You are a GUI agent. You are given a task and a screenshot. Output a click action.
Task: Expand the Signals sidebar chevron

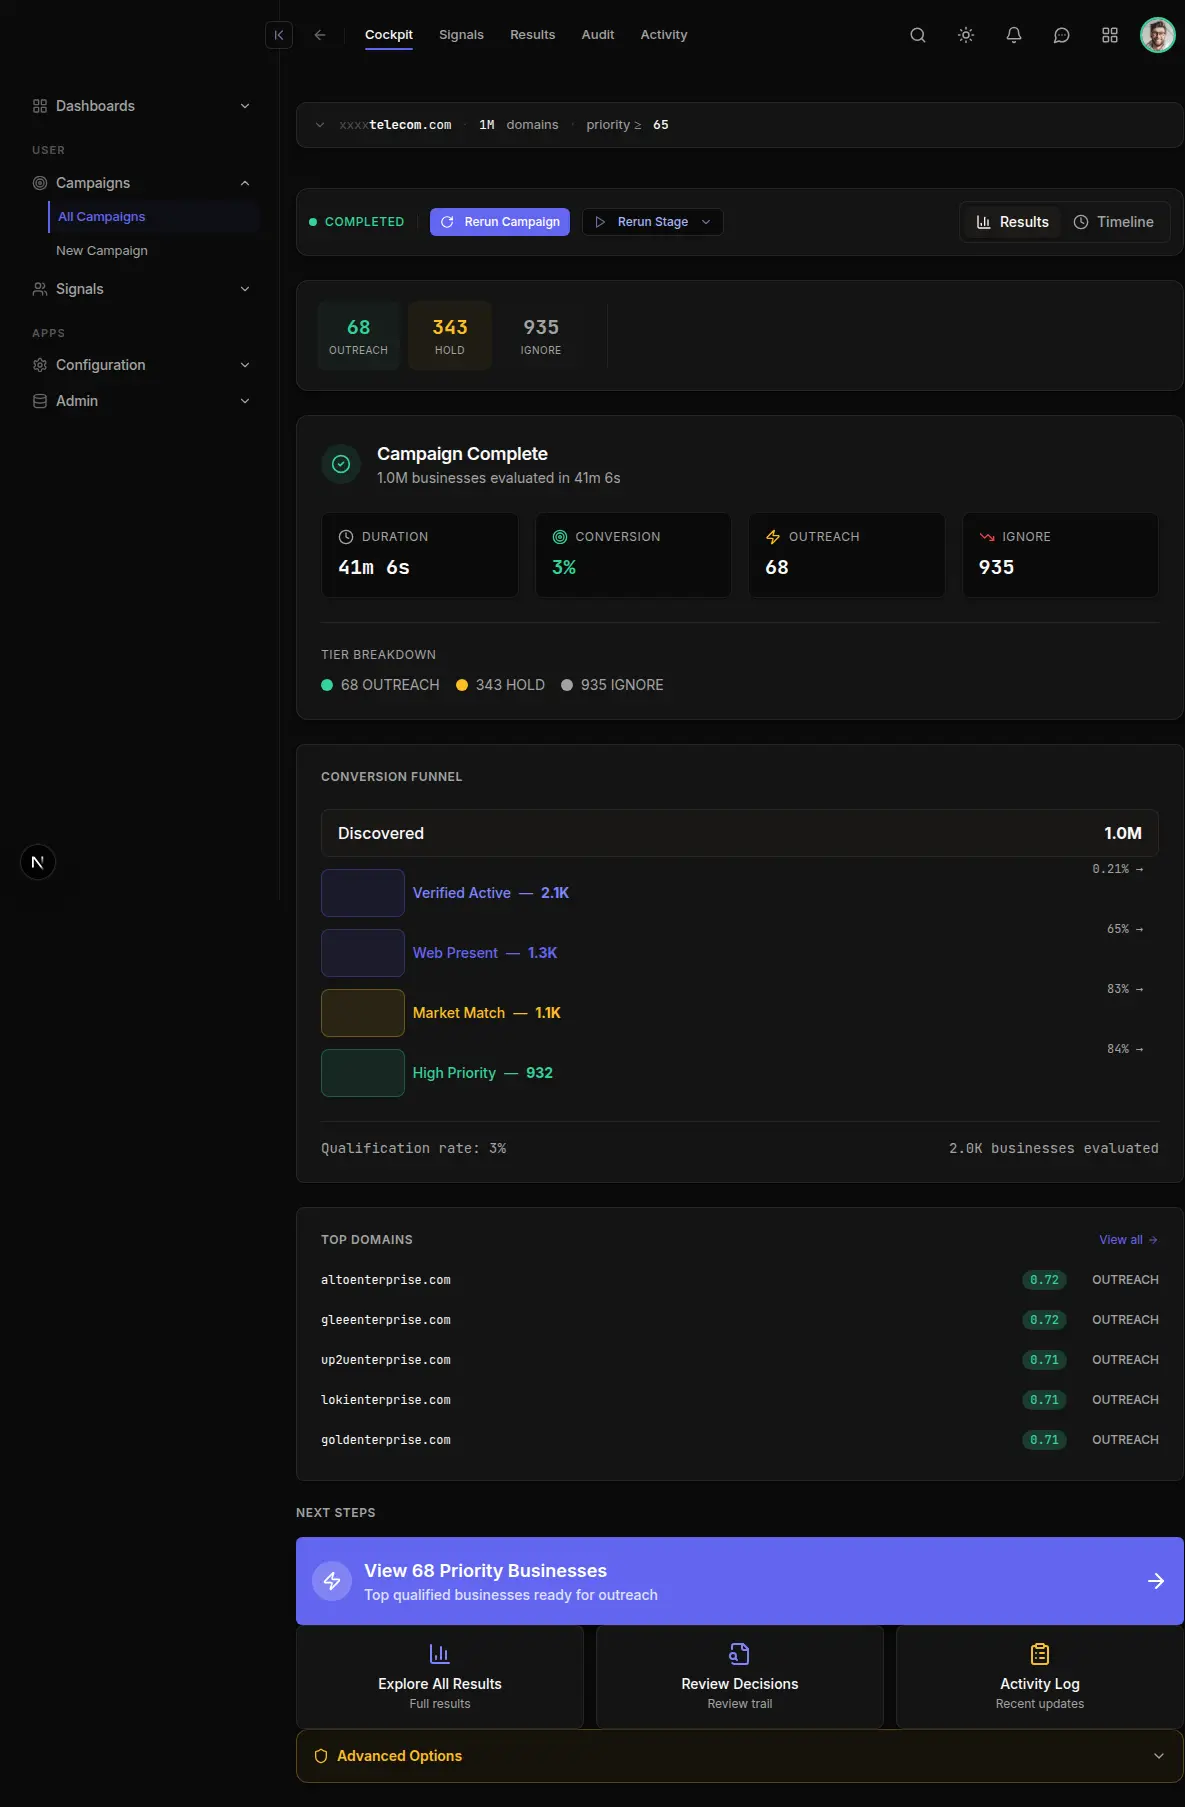point(245,289)
